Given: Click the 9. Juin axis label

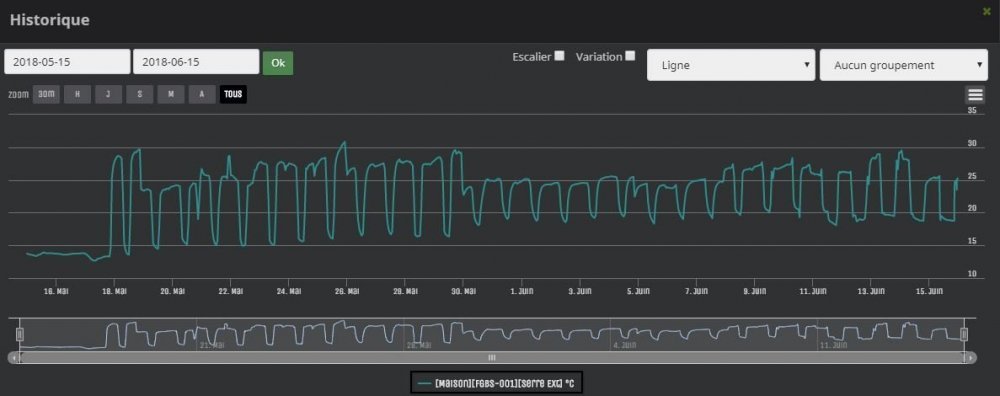Looking at the screenshot, I should 754,291.
